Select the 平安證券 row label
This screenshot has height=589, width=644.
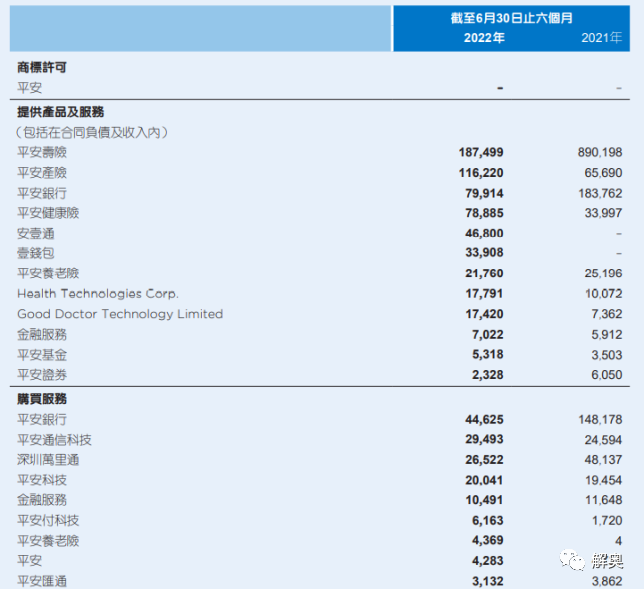42,375
